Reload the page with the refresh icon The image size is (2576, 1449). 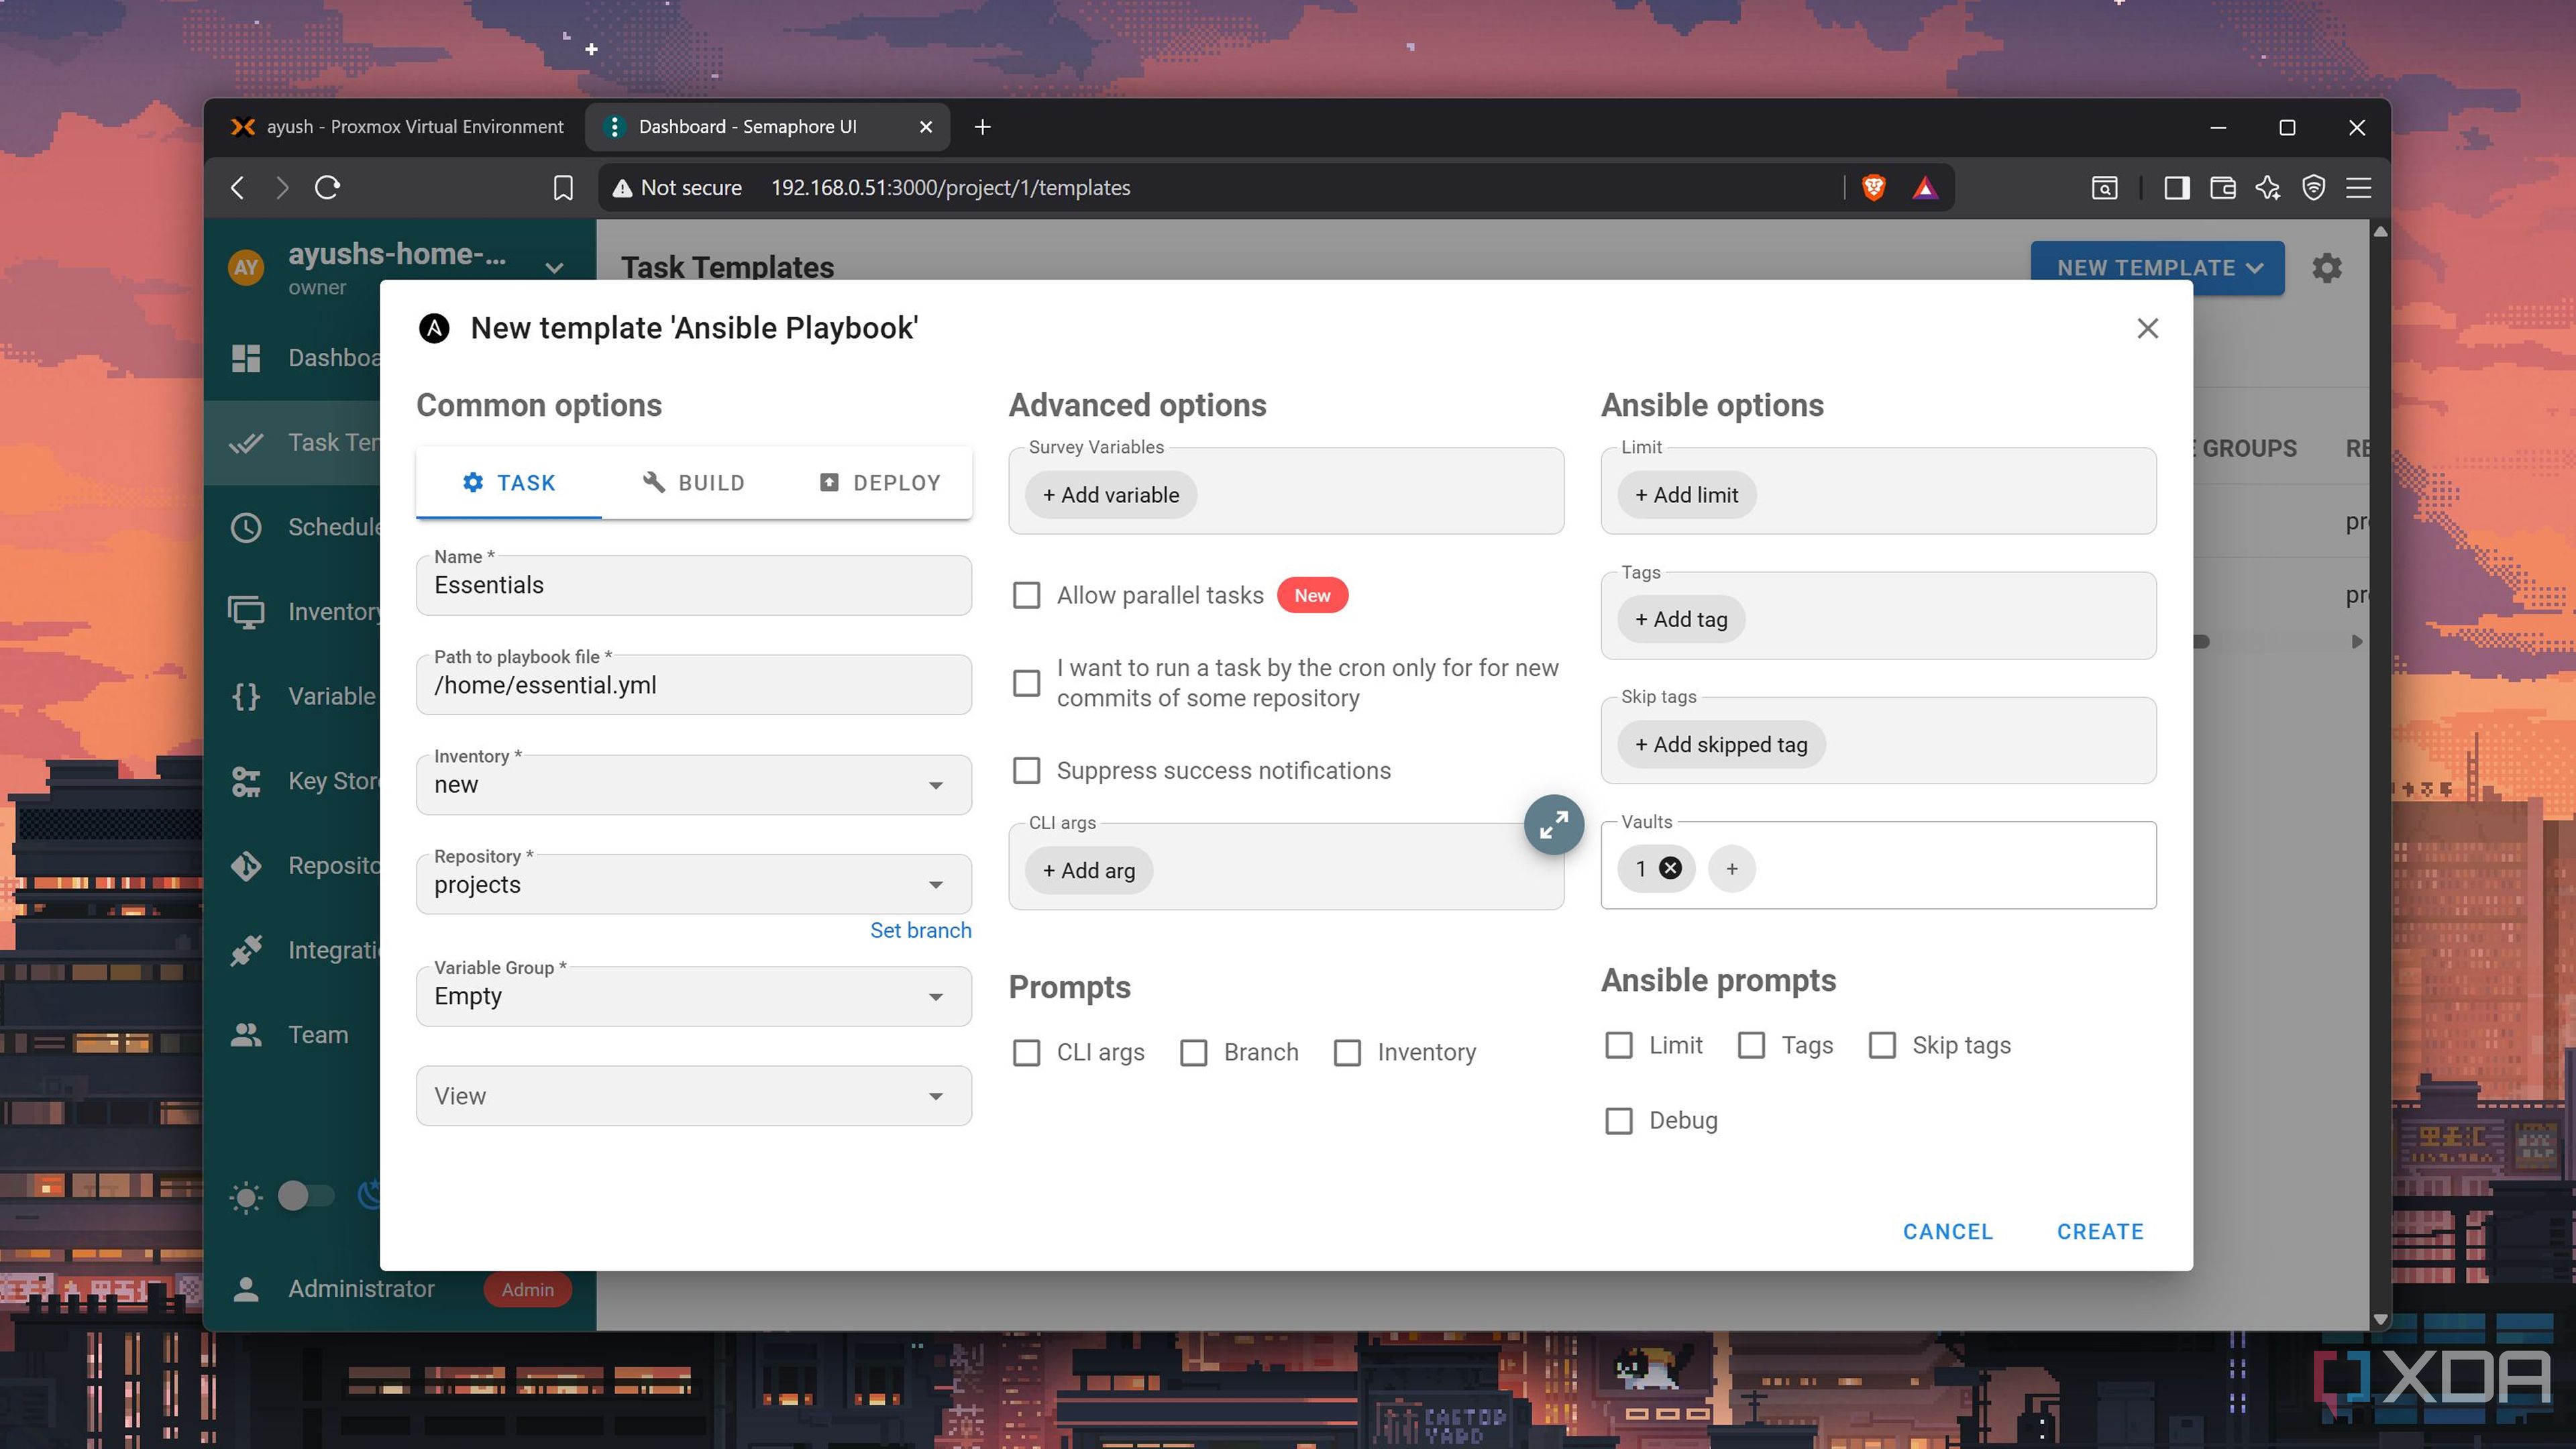click(327, 187)
